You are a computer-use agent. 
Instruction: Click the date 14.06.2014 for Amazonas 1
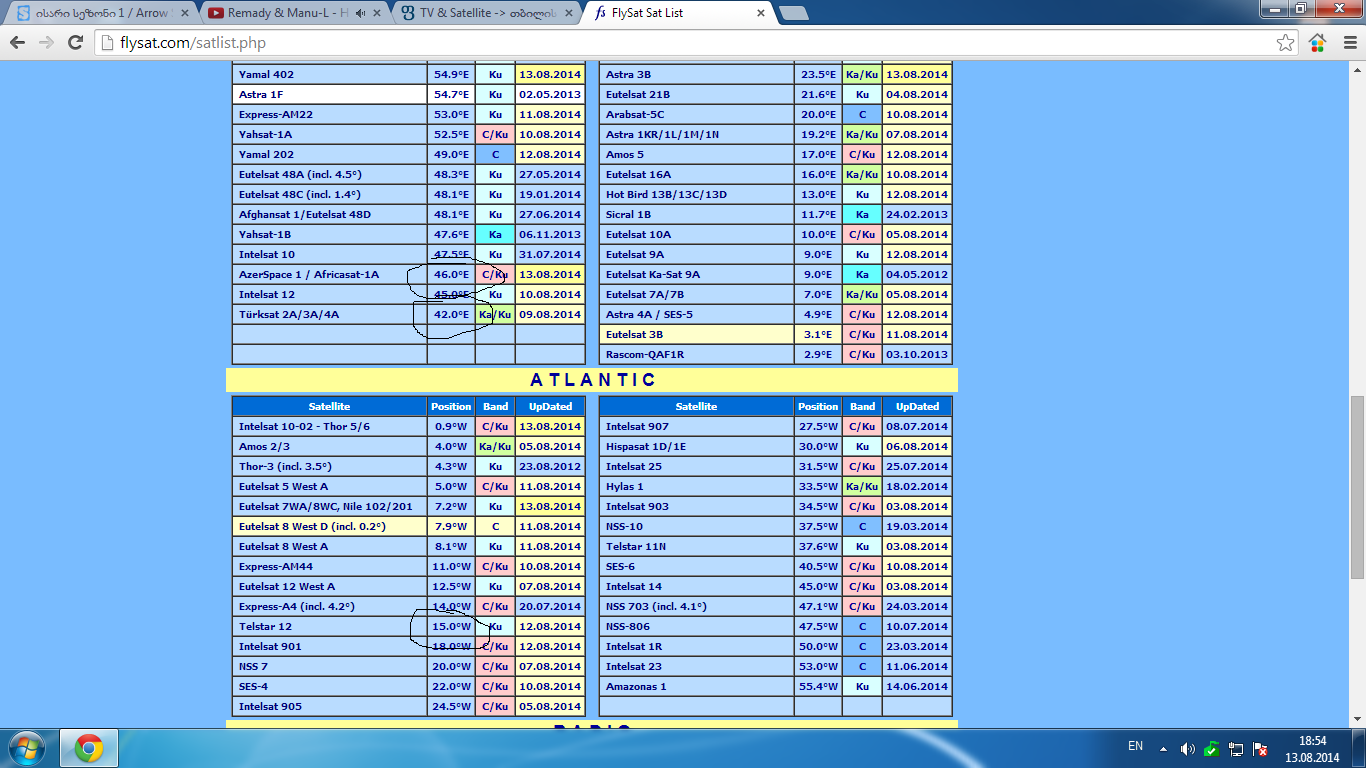tap(917, 686)
